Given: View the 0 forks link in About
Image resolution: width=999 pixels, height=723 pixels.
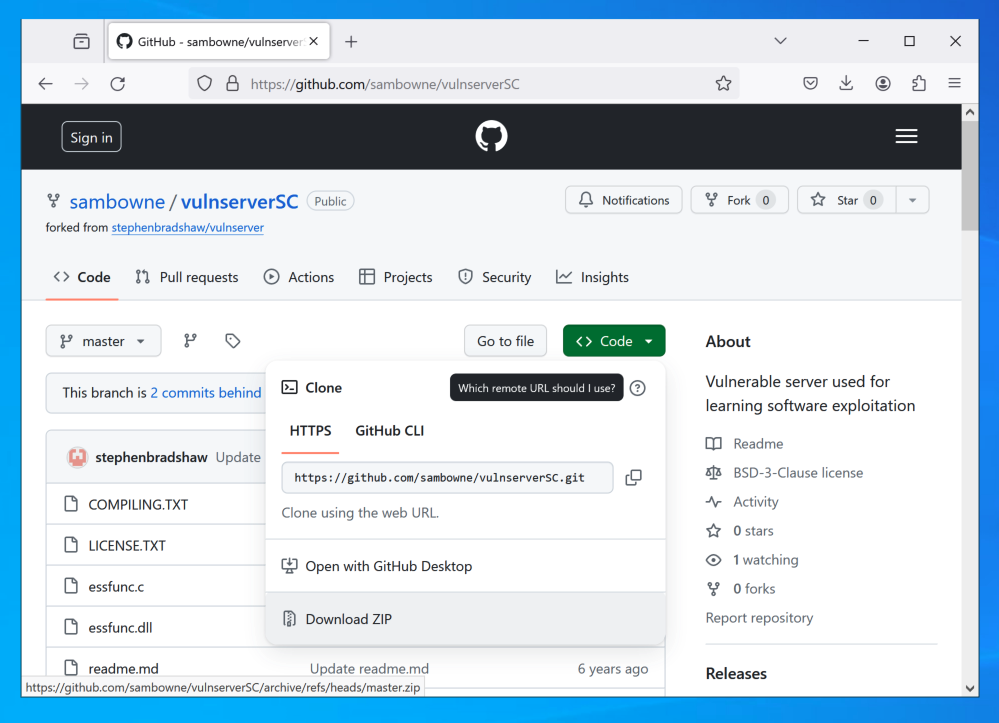Looking at the screenshot, I should tap(740, 589).
